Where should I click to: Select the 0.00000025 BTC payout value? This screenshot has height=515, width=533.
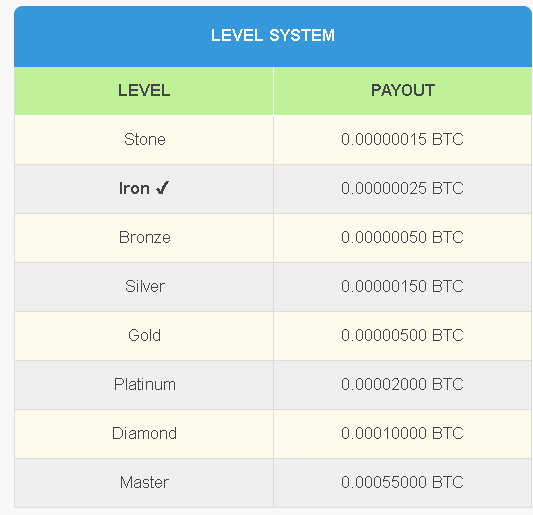pyautogui.click(x=402, y=188)
